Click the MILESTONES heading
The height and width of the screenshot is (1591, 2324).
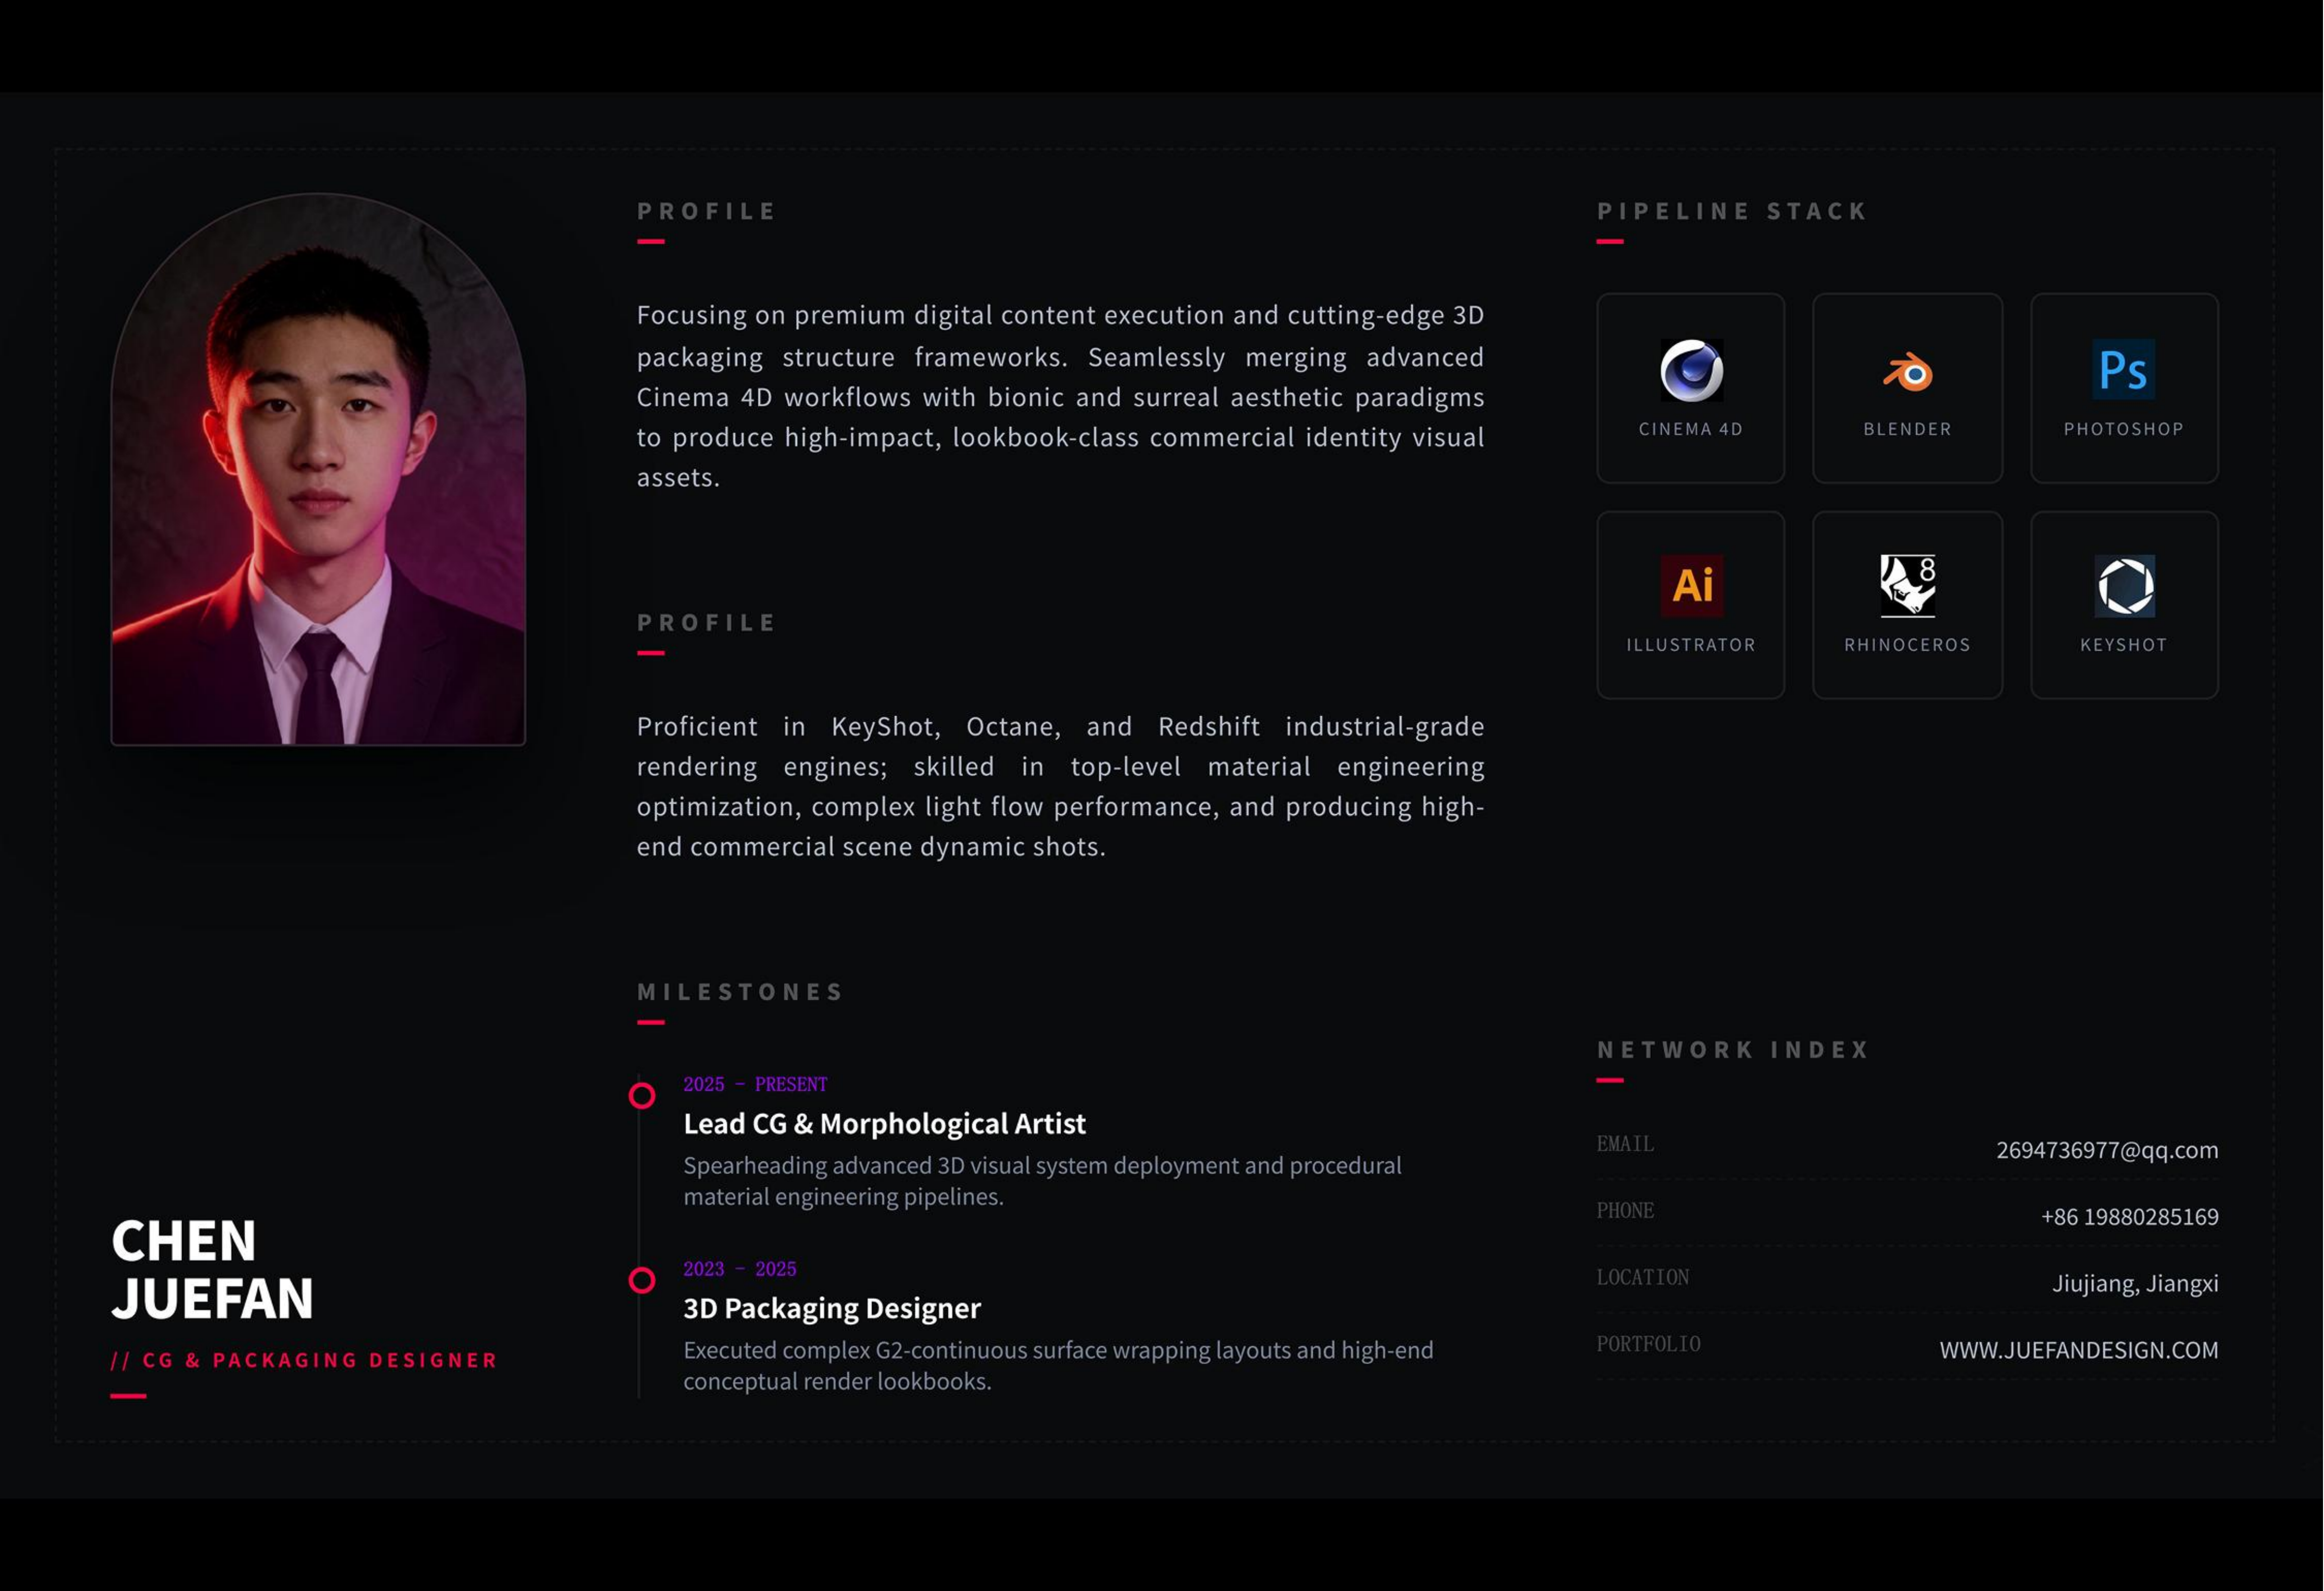coord(741,991)
